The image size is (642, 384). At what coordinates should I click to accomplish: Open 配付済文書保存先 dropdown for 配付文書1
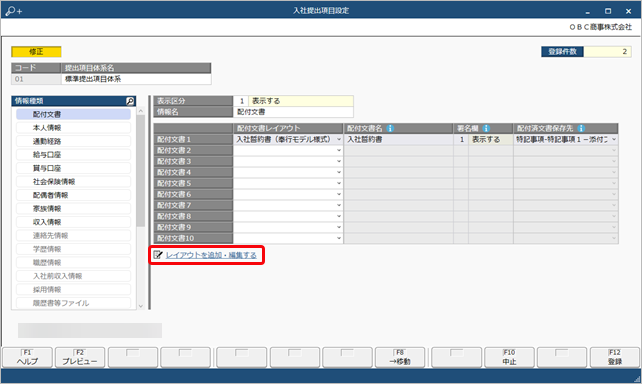614,140
